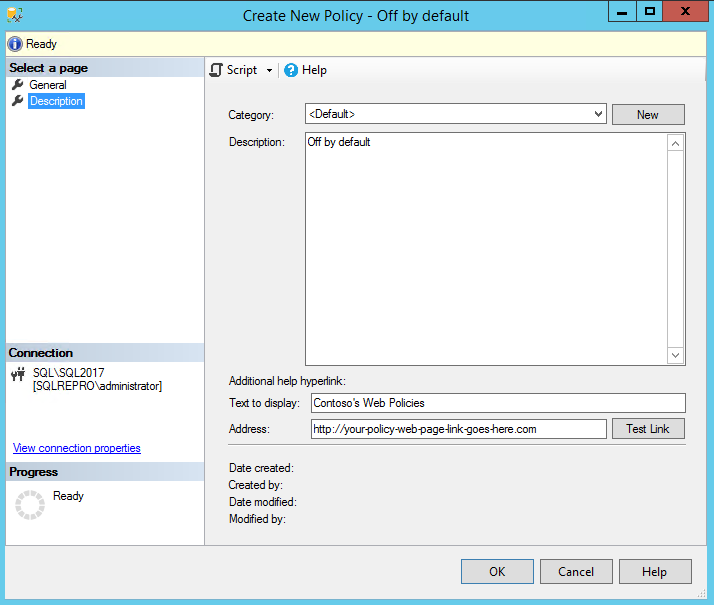Click the OK button
714x605 pixels.
tap(497, 571)
